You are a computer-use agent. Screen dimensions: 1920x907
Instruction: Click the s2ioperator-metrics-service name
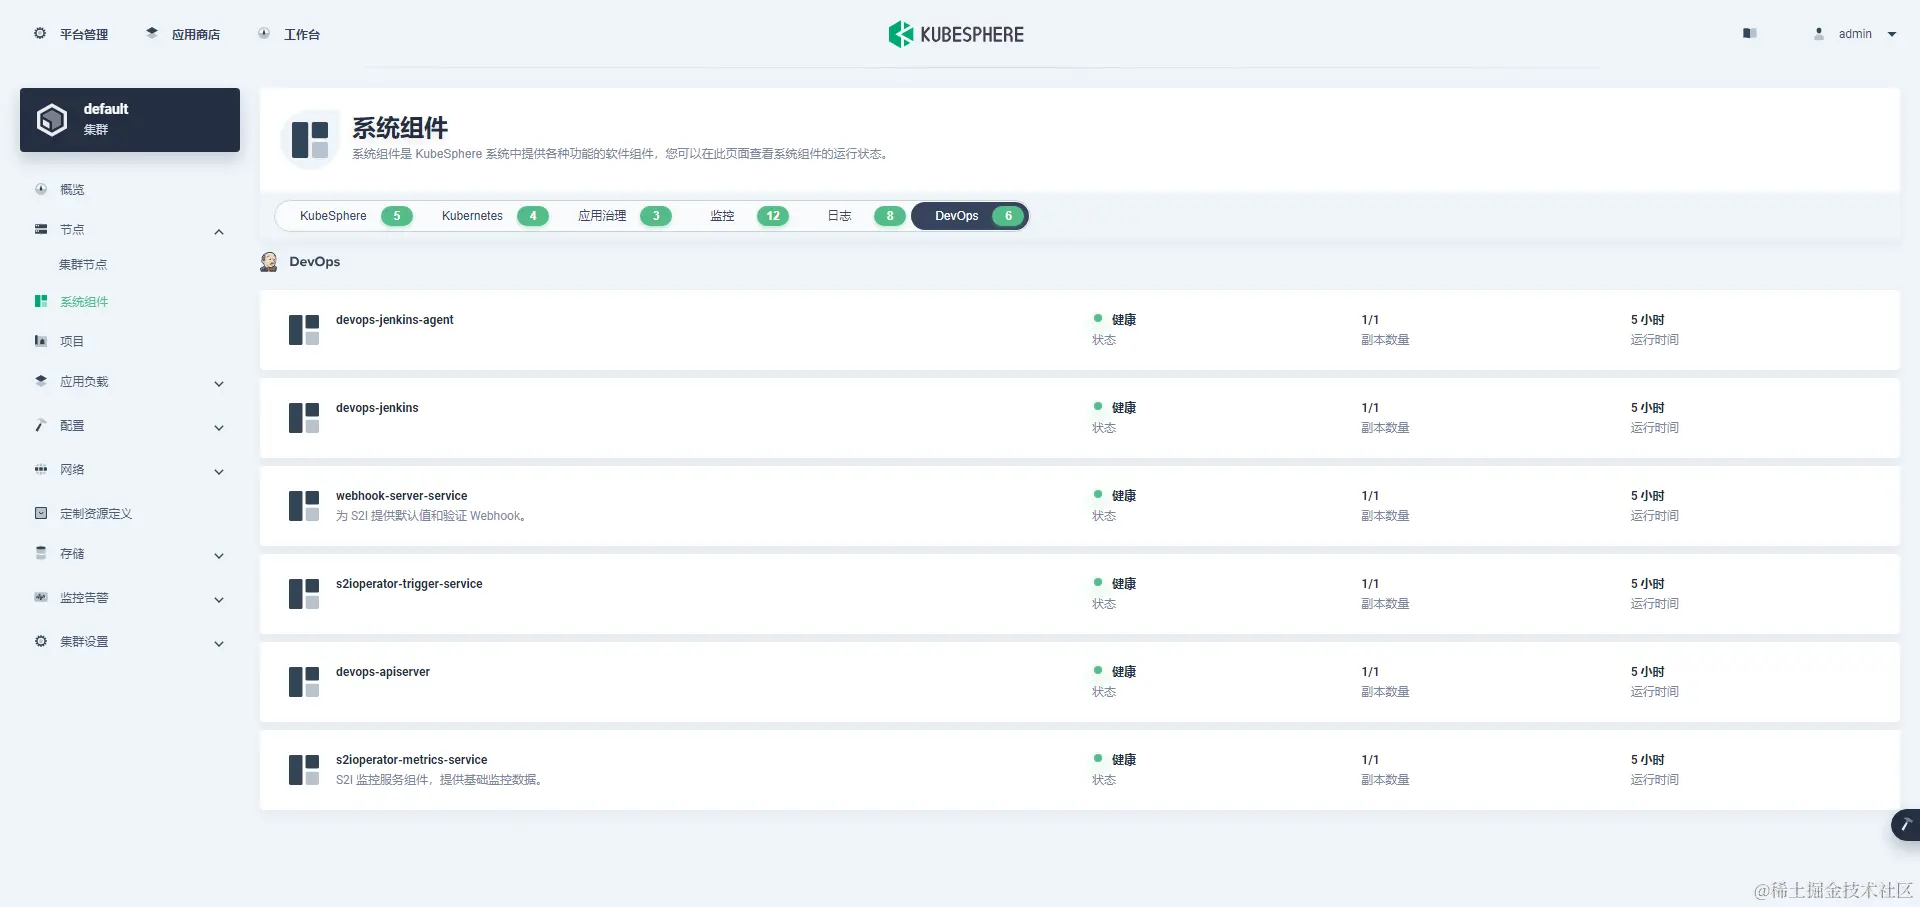click(x=411, y=760)
